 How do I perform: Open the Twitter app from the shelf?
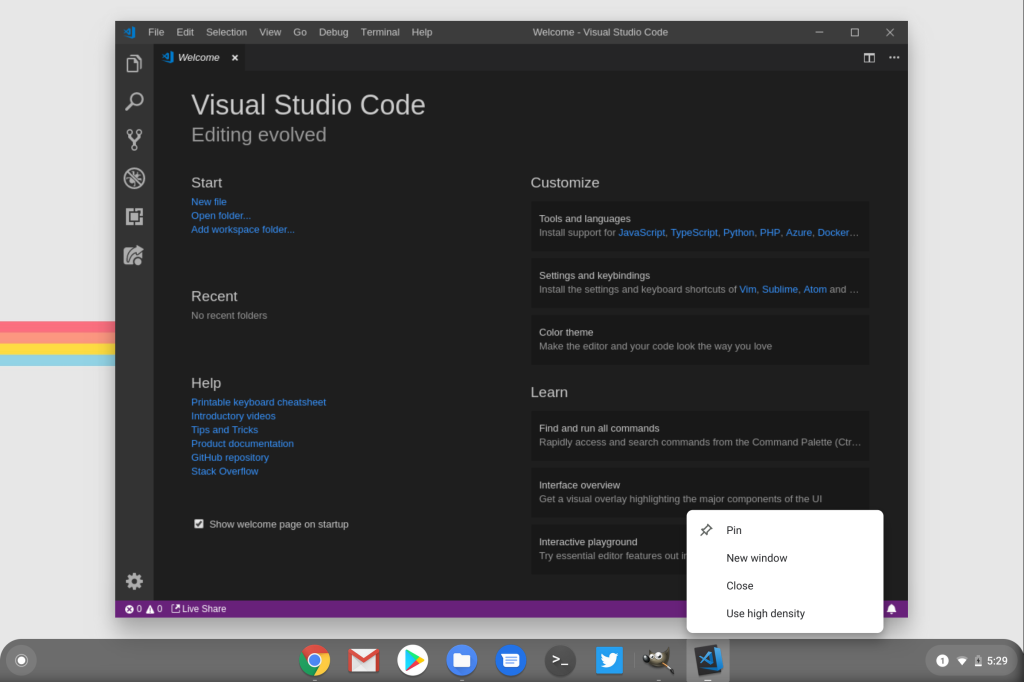(x=609, y=660)
